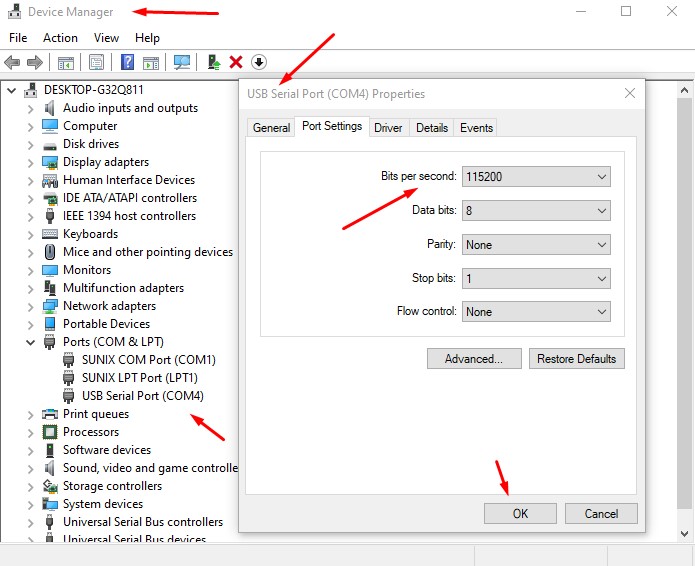695x566 pixels.
Task: Click the Device Manager title bar icon
Action: point(15,12)
